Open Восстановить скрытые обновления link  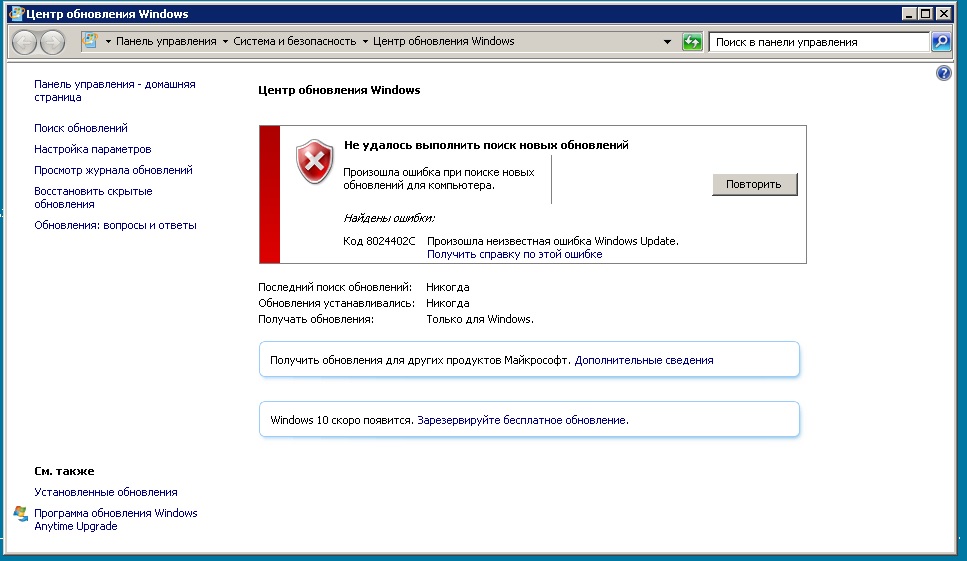93,197
